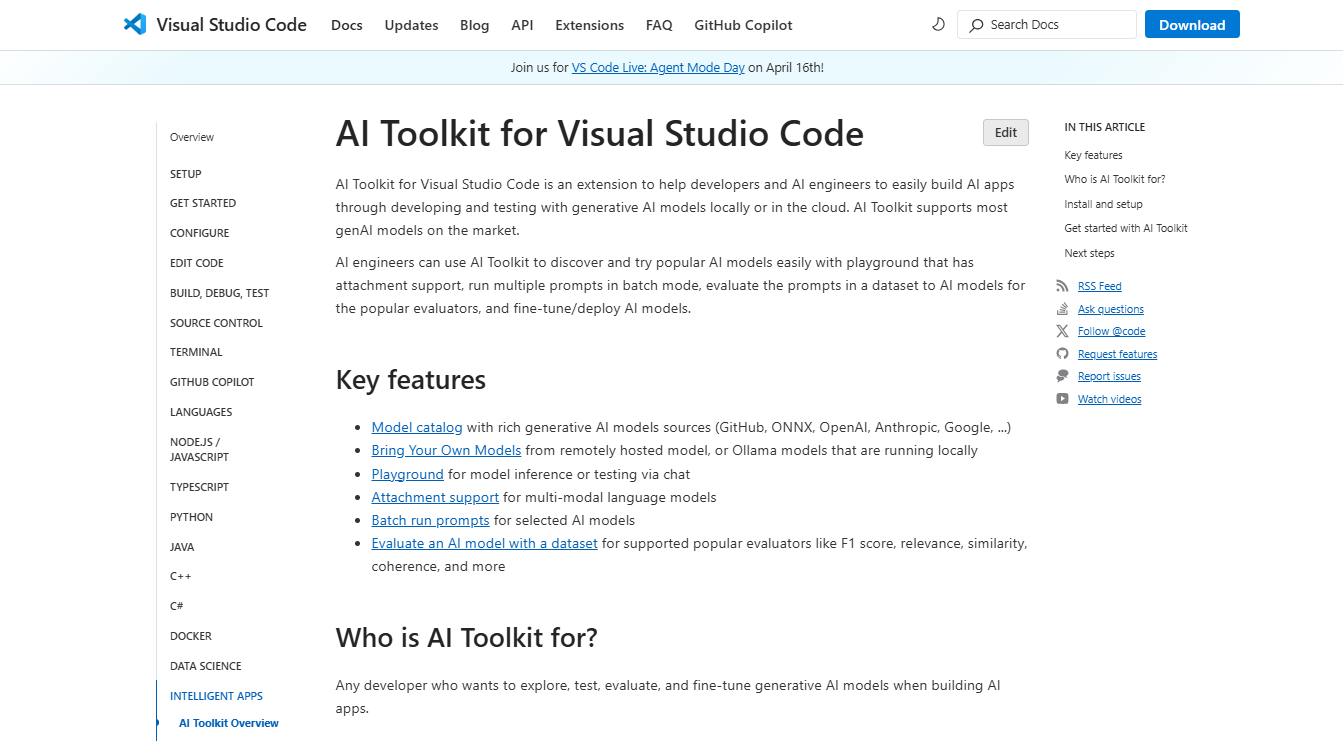Image resolution: width=1343 pixels, height=741 pixels.
Task: Expand the SETUP section in sidebar
Action: pyautogui.click(x=186, y=174)
